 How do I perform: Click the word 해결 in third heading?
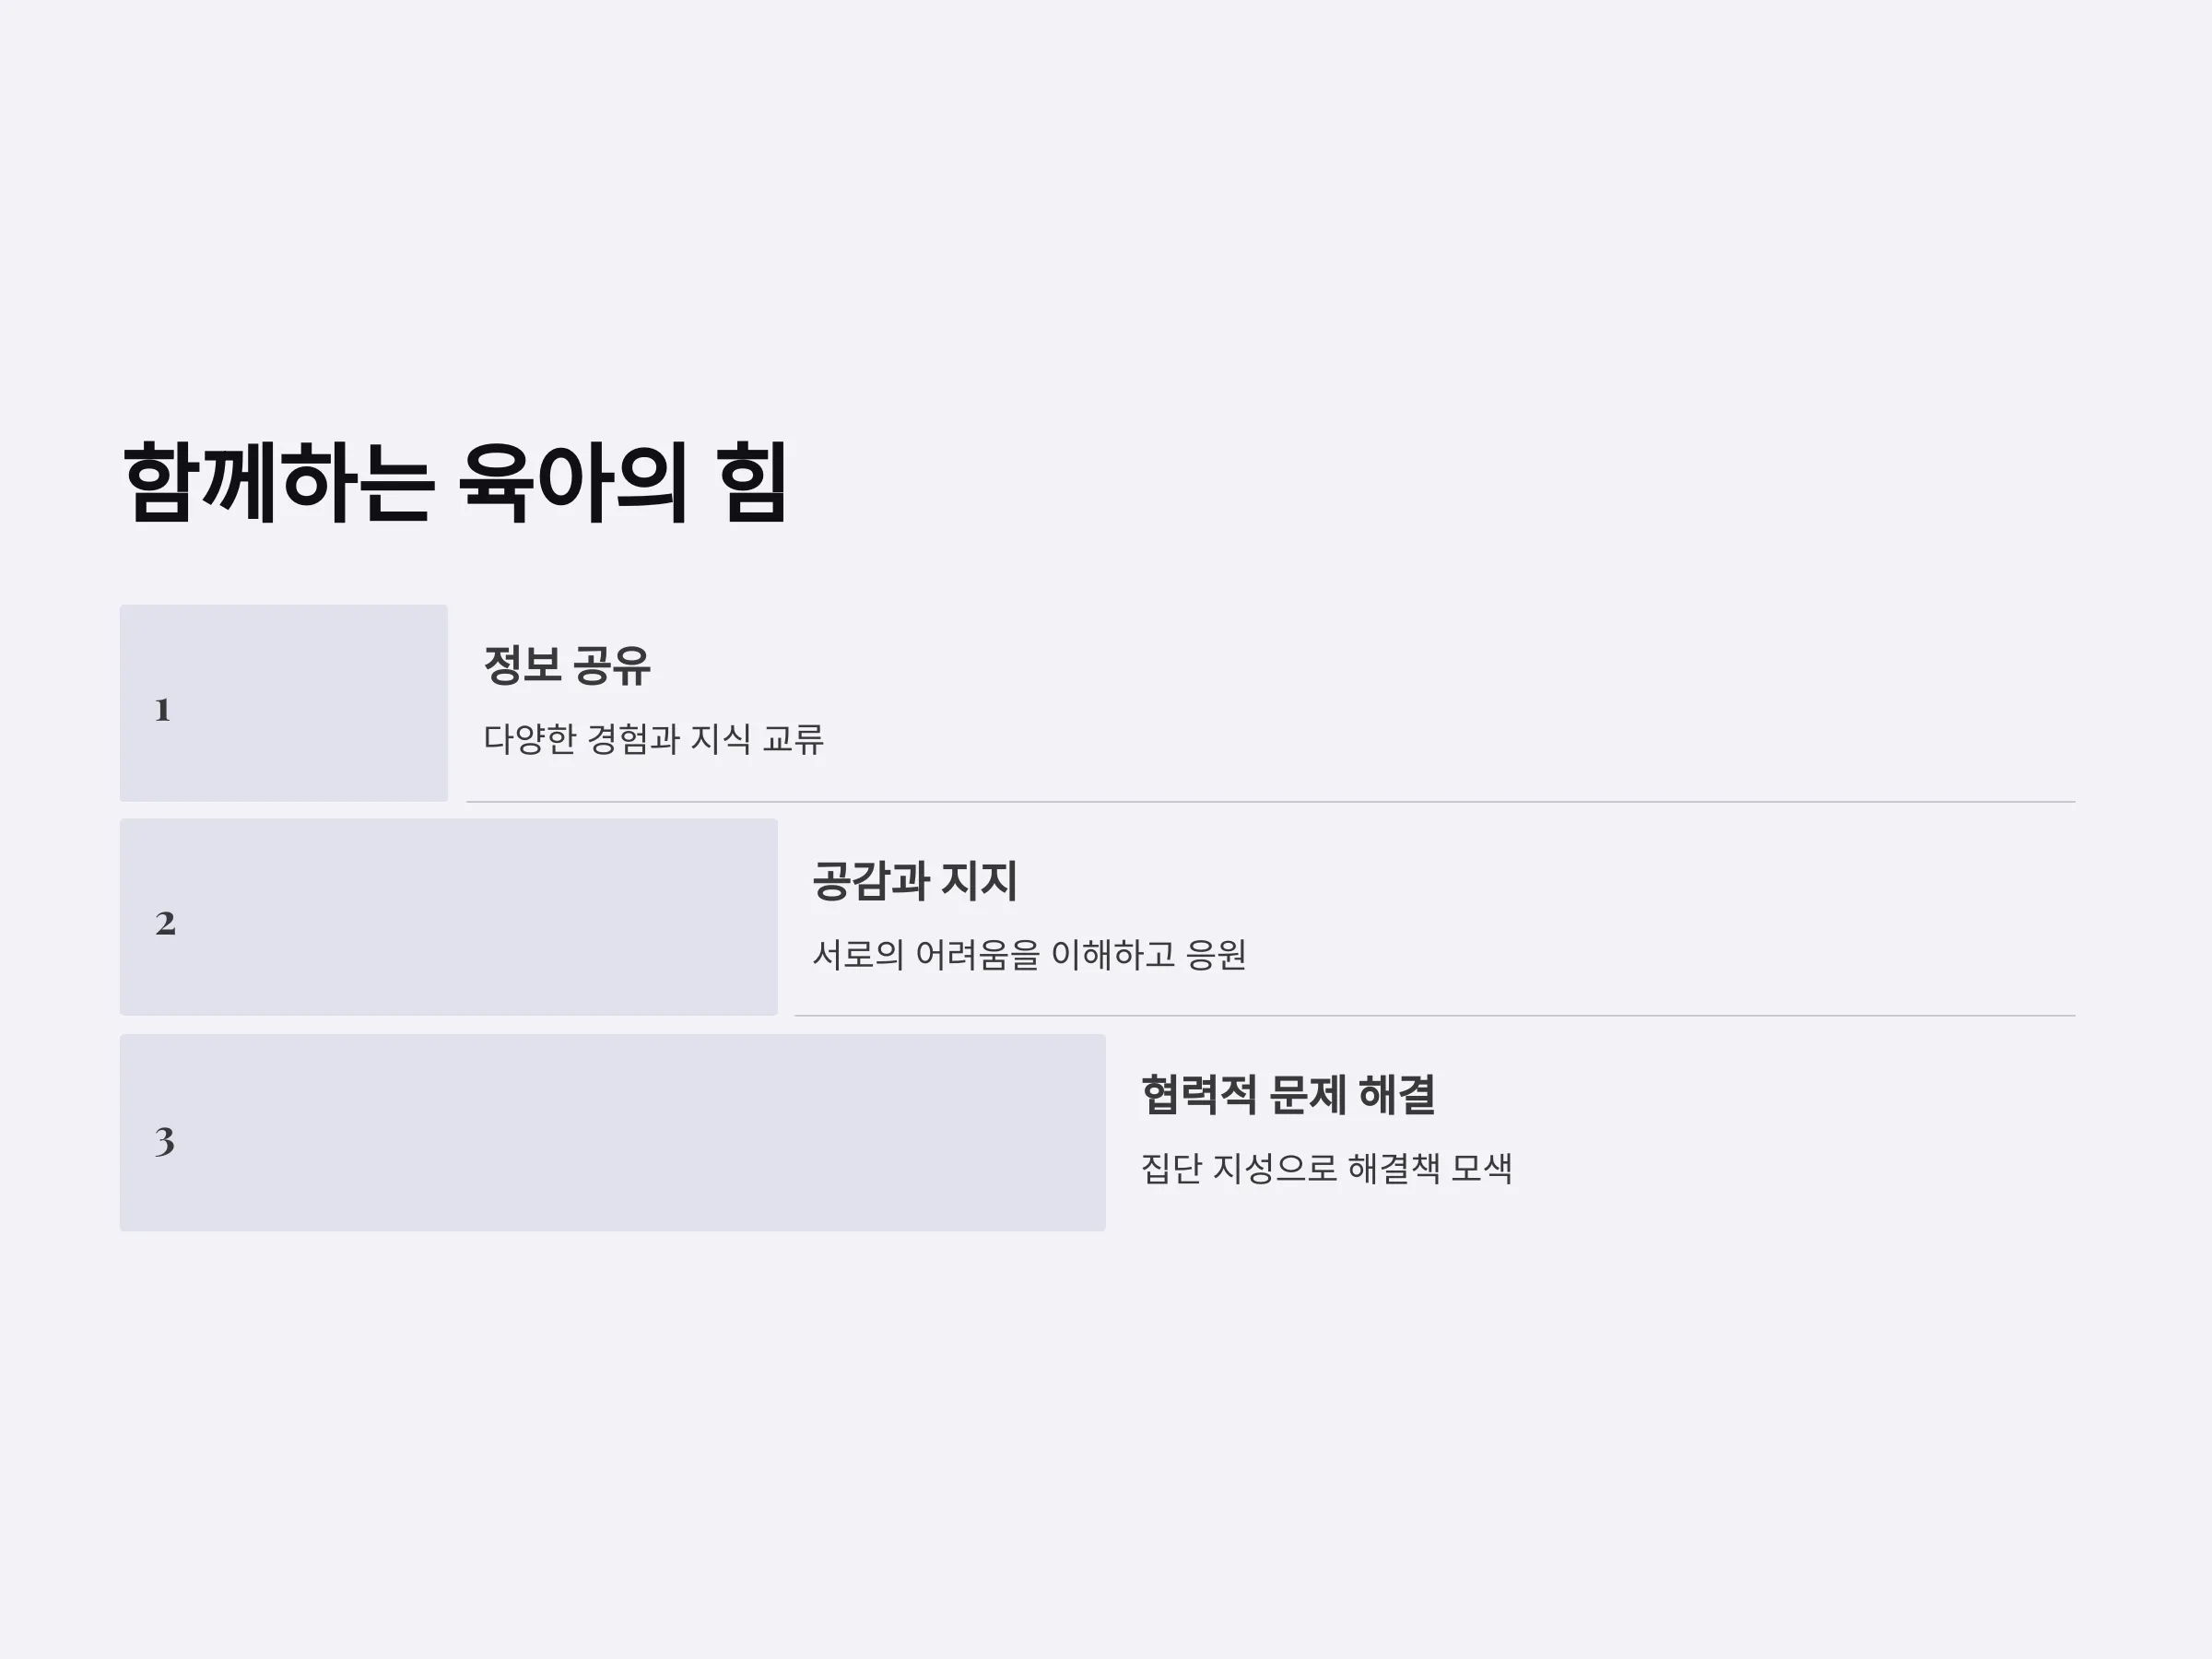click(1398, 1095)
